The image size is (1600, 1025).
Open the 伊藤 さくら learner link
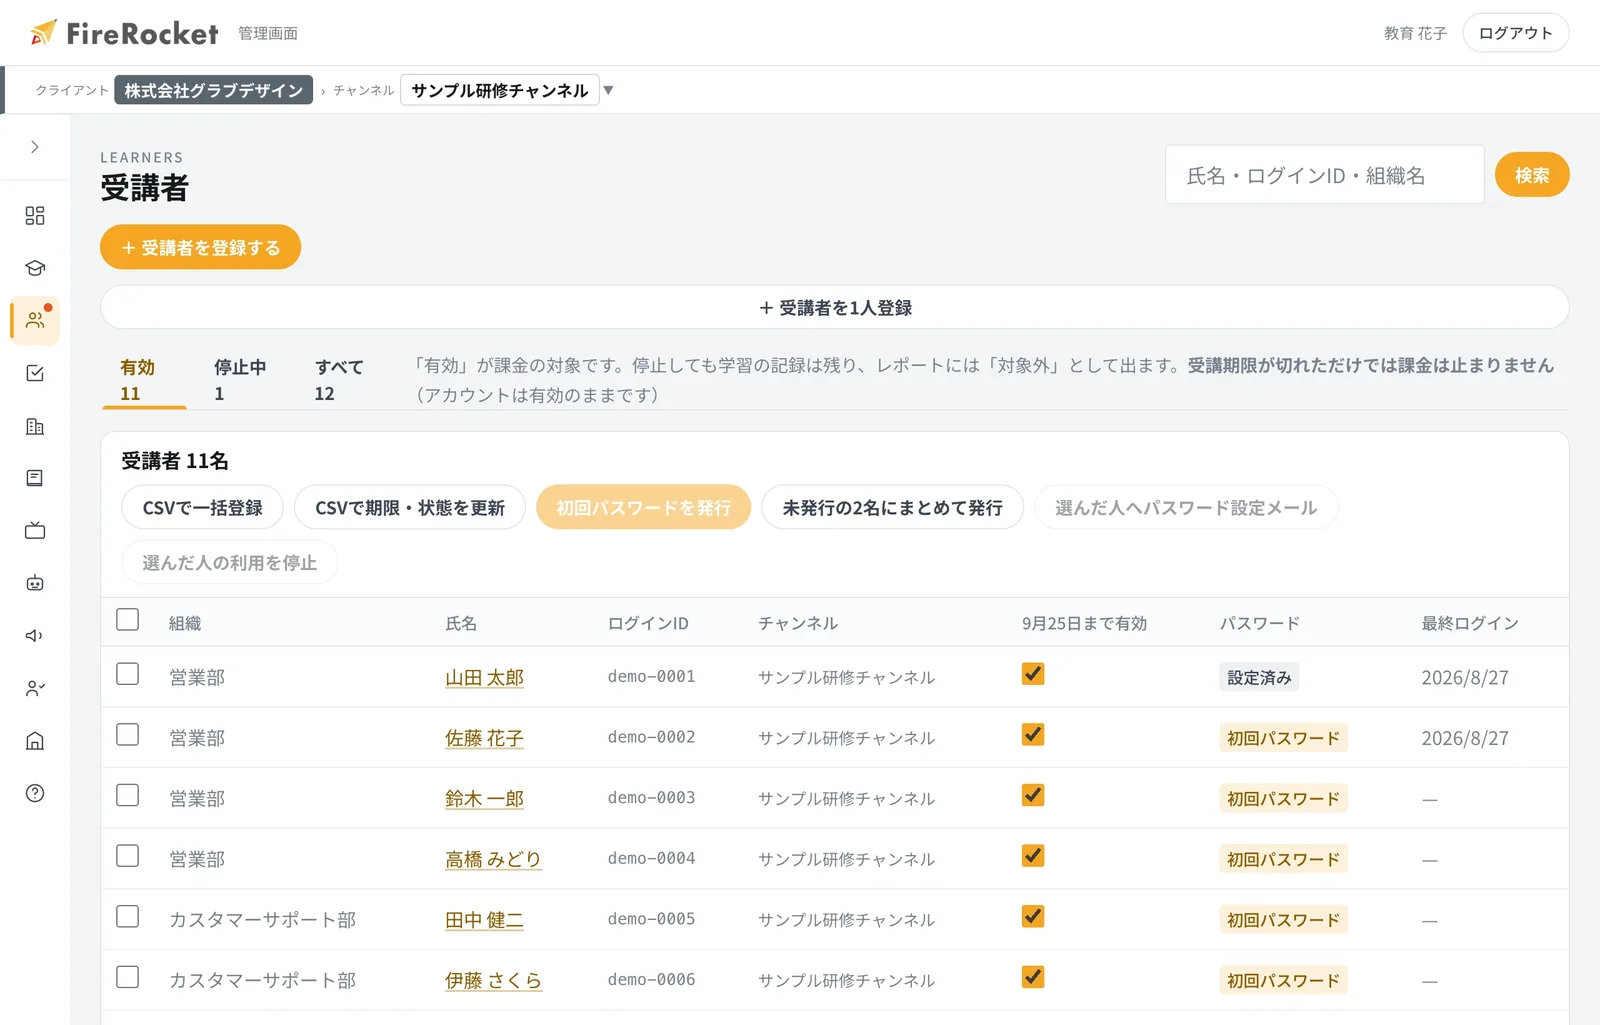click(493, 980)
